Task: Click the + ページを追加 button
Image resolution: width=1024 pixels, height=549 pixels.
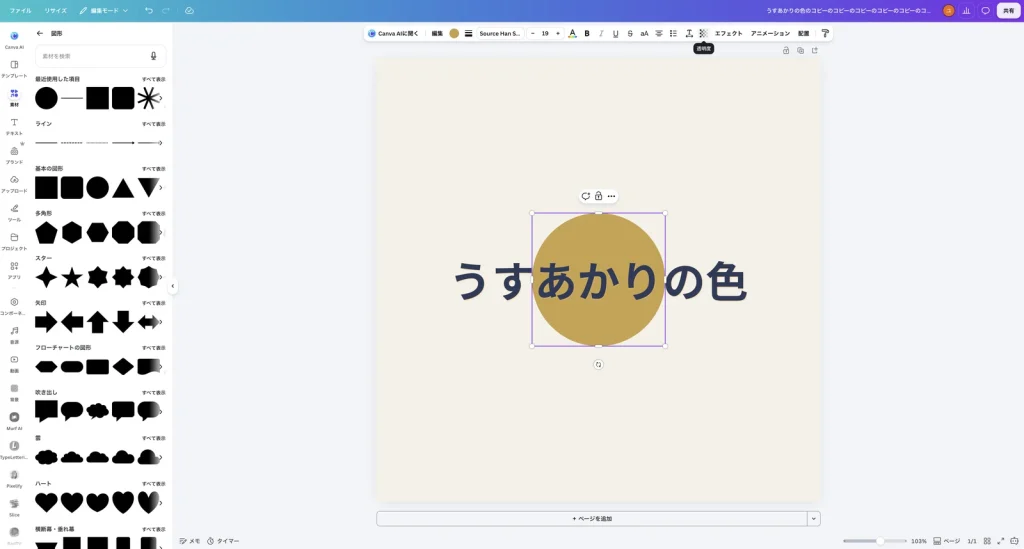Action: pos(592,518)
